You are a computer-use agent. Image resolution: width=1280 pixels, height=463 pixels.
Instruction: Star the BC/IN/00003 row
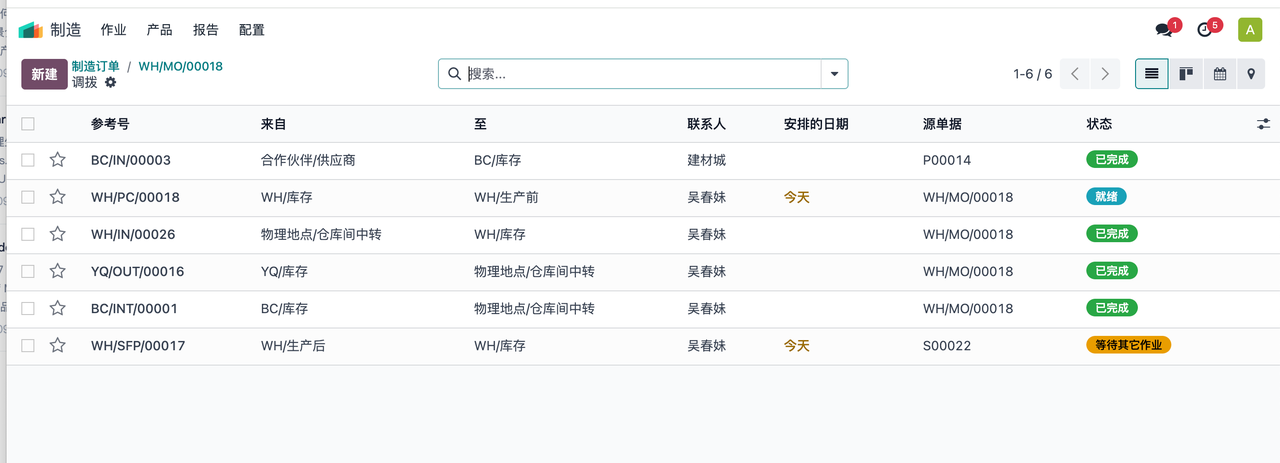click(x=58, y=160)
